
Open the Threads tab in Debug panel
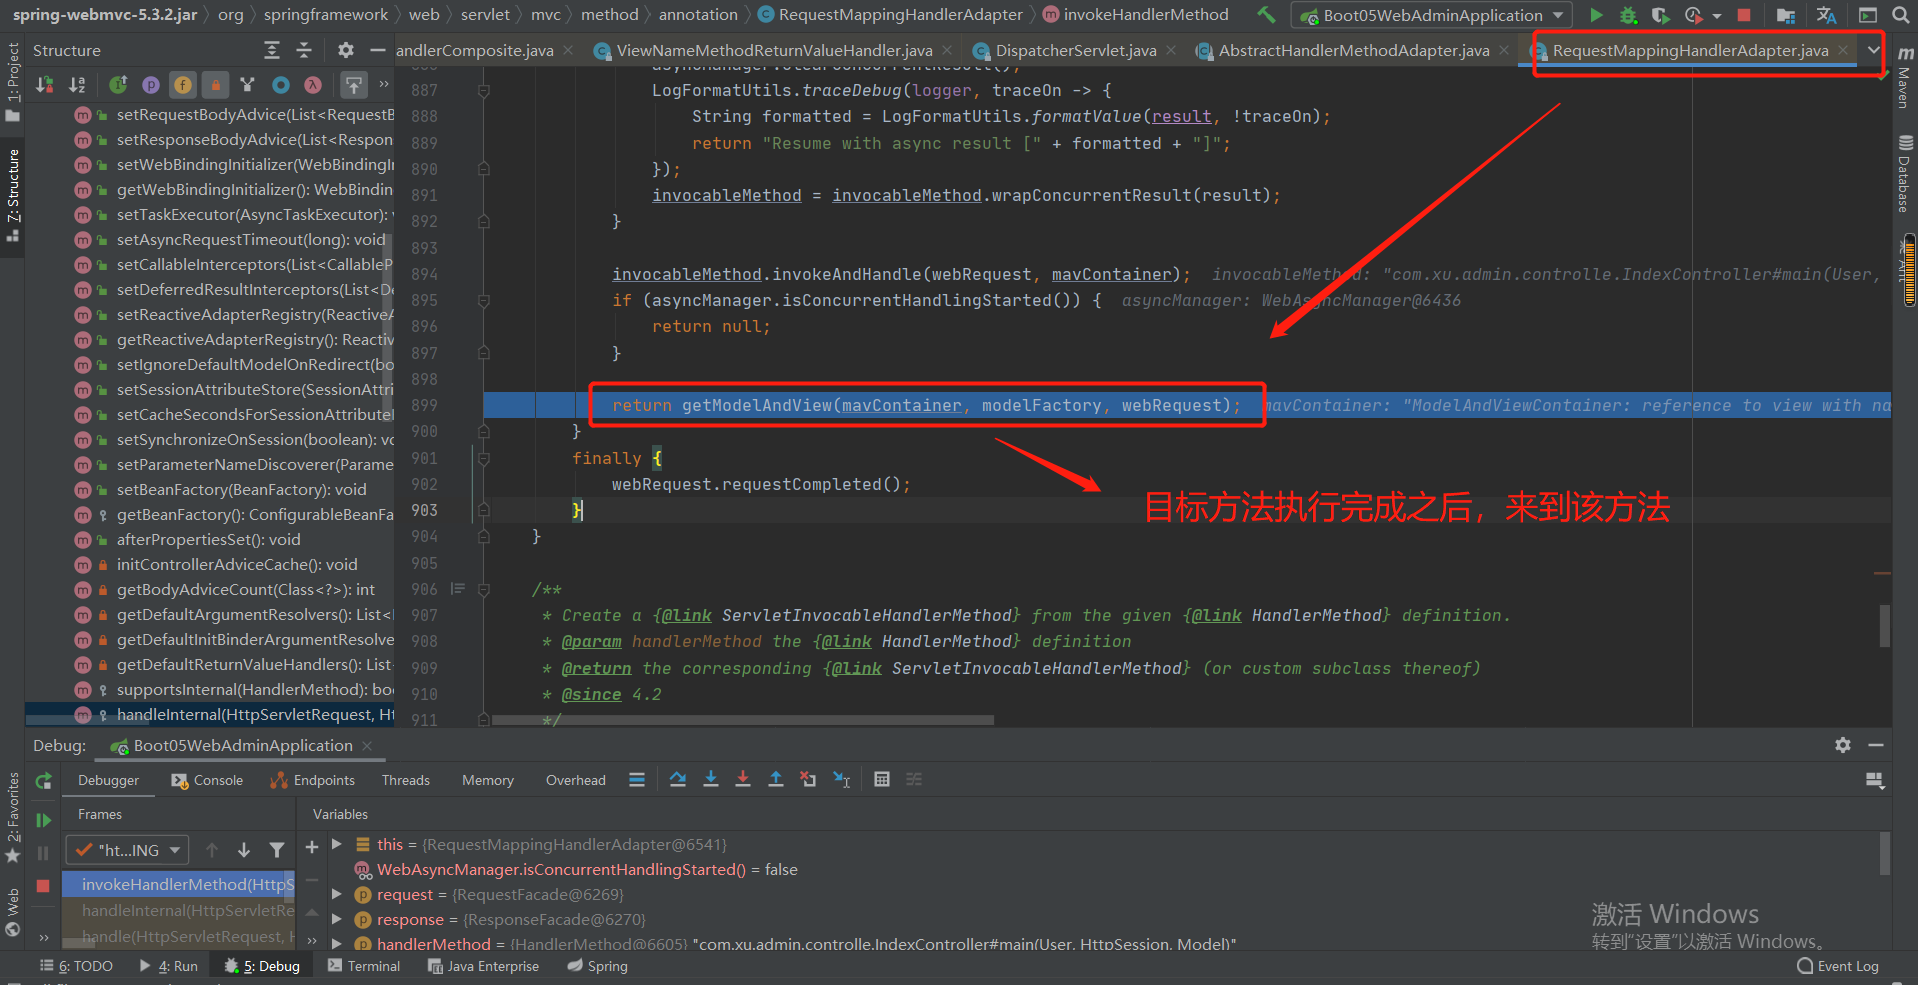[406, 780]
